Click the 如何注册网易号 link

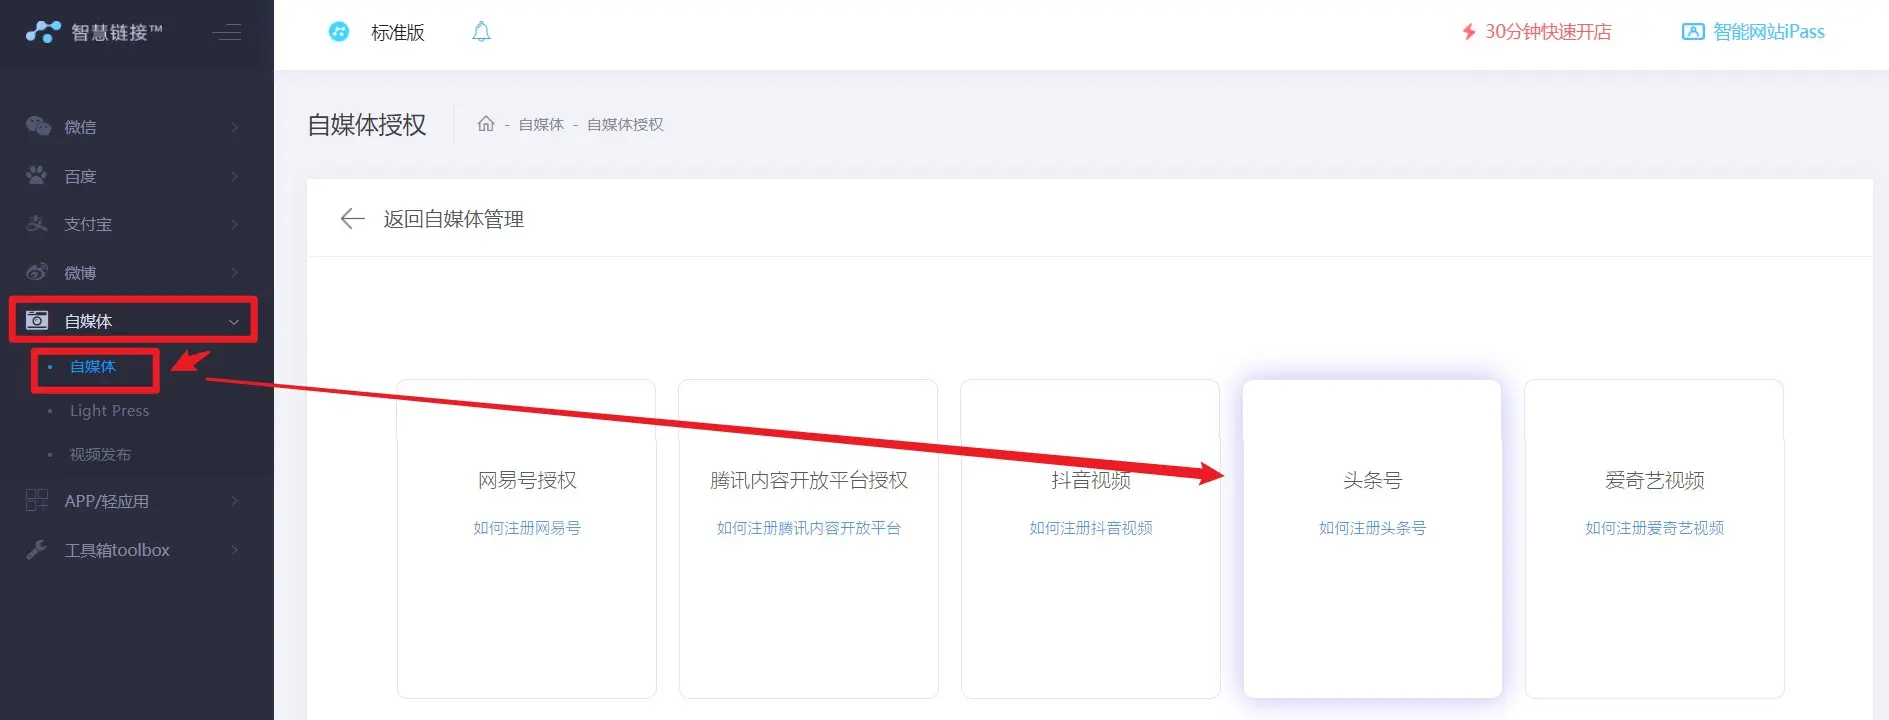coord(527,528)
